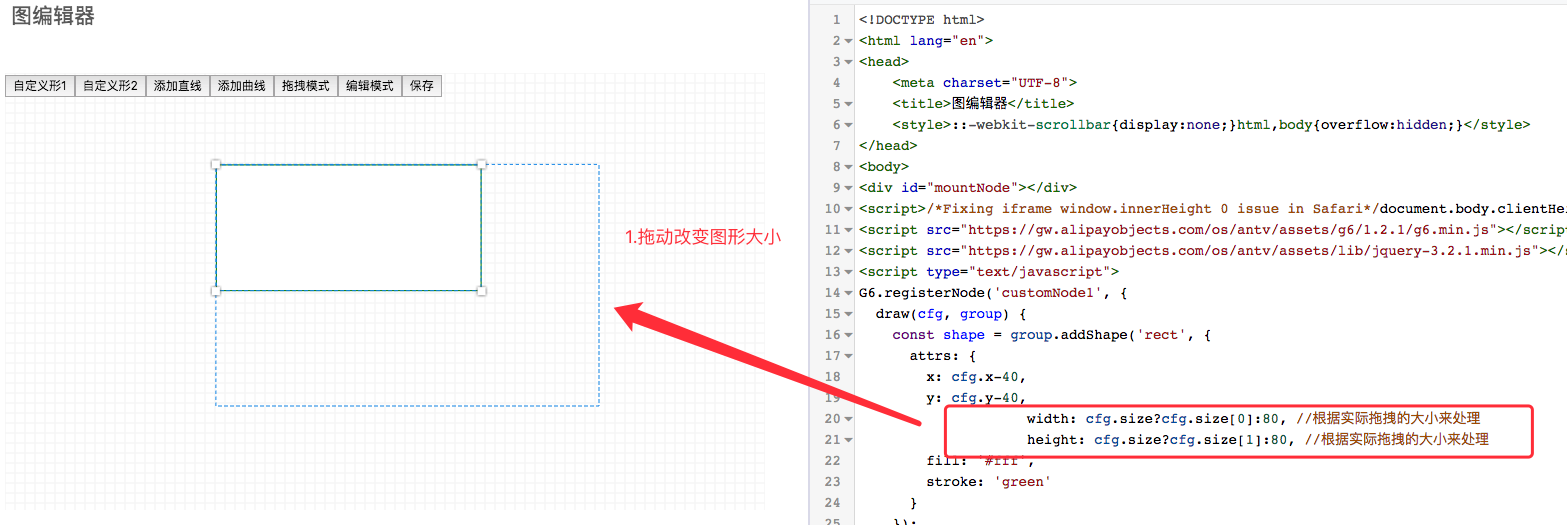Click the </head> closing tag line

click(x=888, y=146)
